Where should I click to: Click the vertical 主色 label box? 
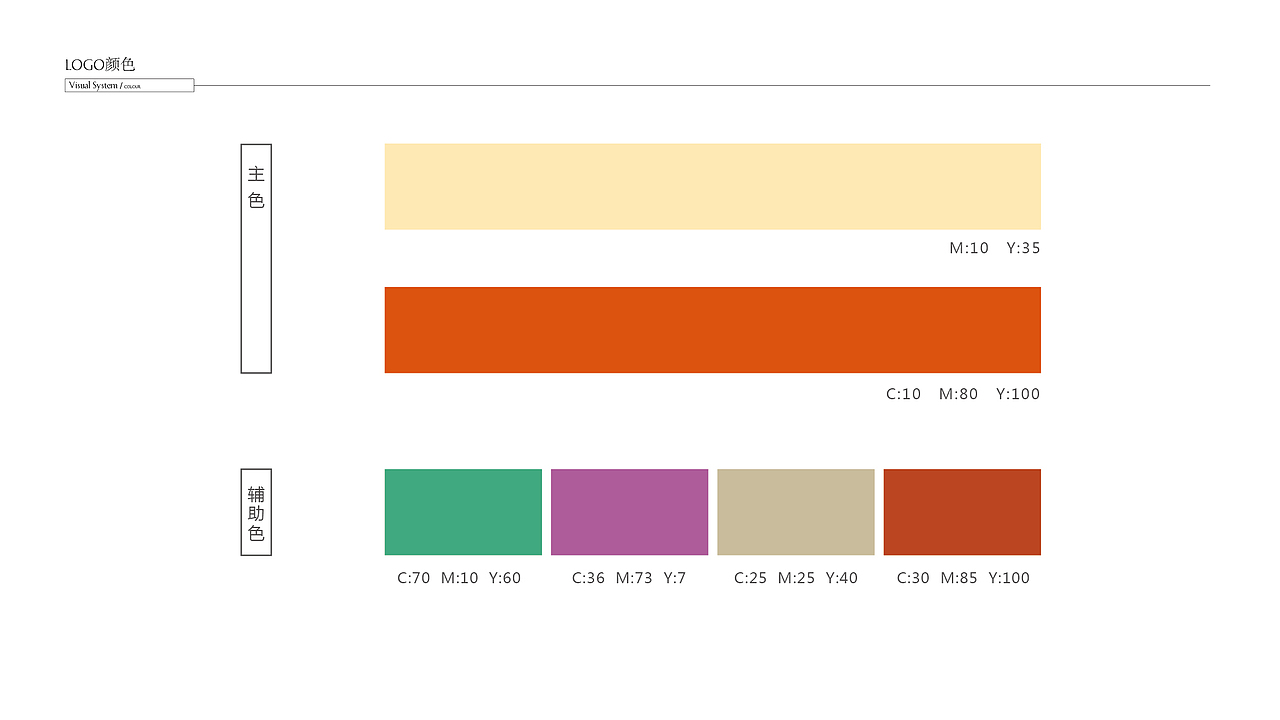256,258
